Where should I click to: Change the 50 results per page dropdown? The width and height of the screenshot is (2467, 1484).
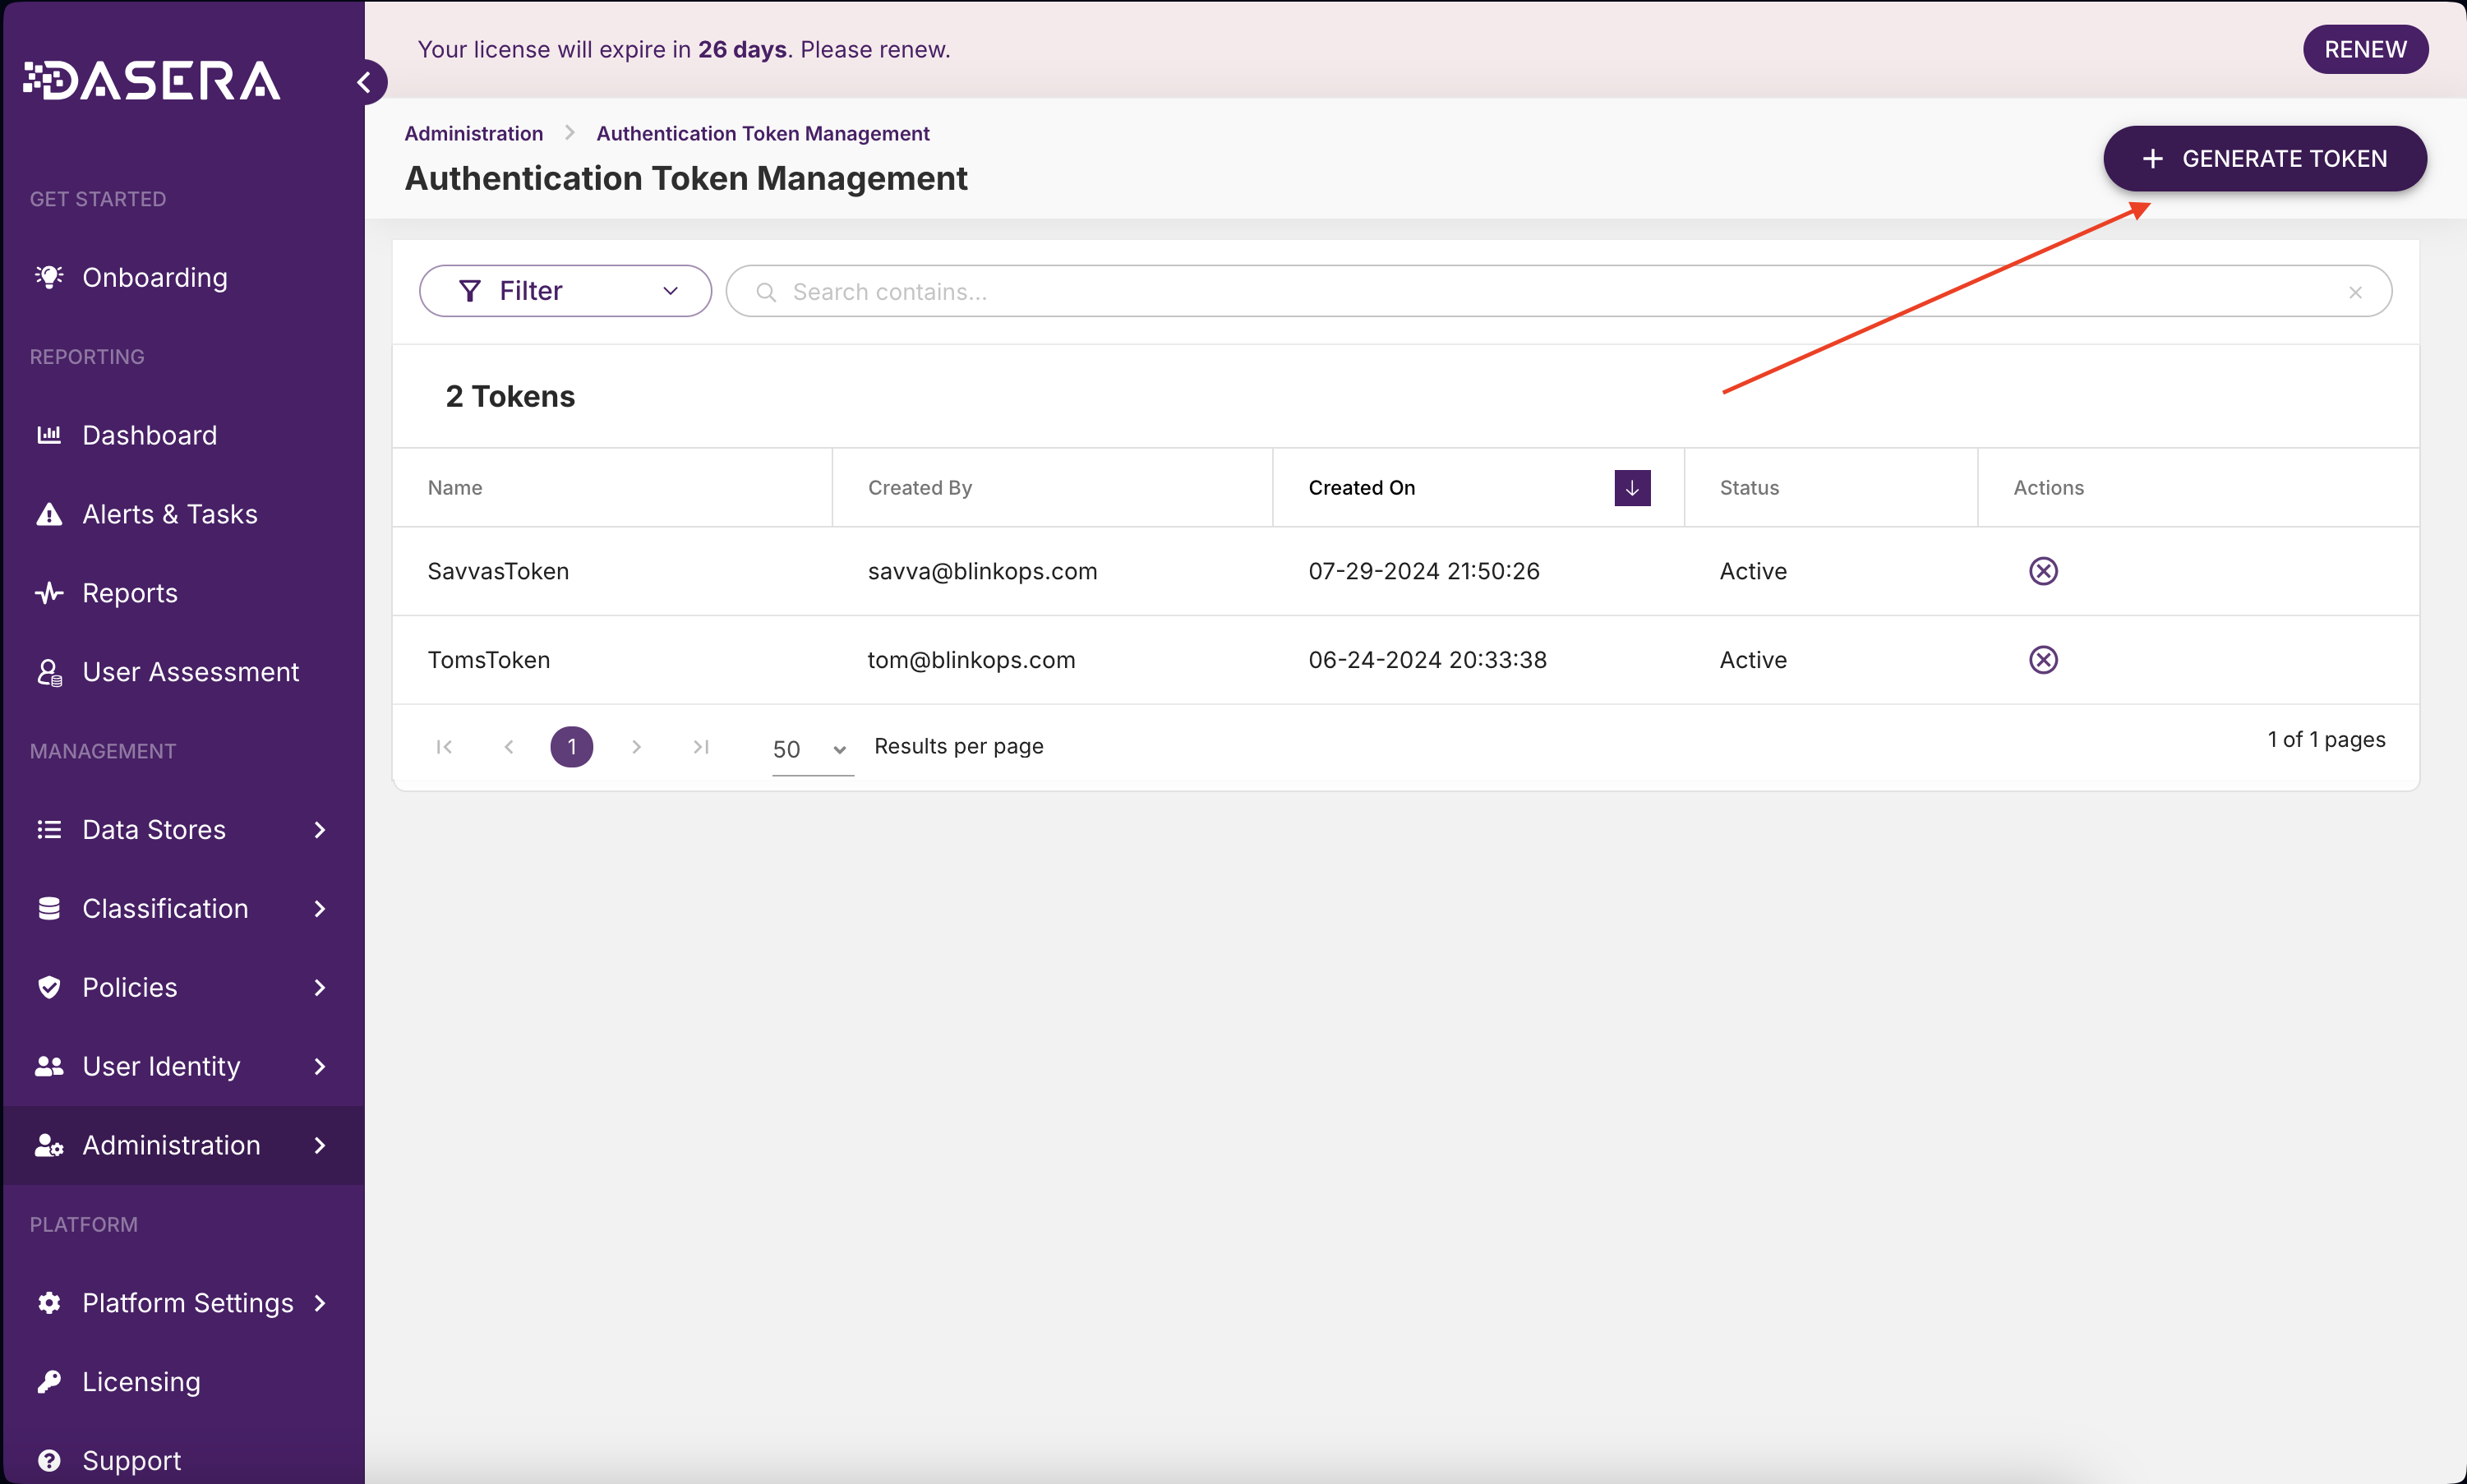(x=810, y=749)
